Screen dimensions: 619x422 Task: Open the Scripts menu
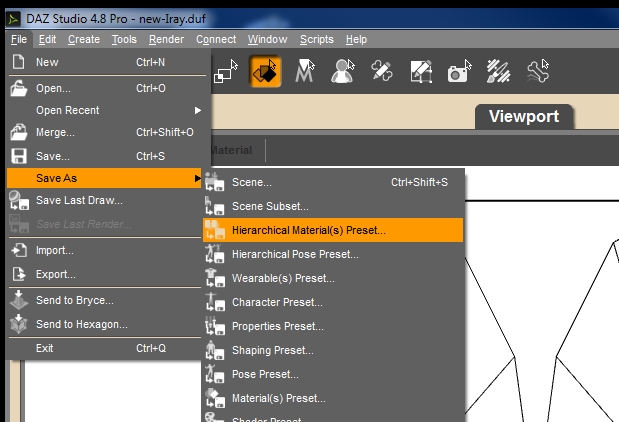(x=317, y=39)
